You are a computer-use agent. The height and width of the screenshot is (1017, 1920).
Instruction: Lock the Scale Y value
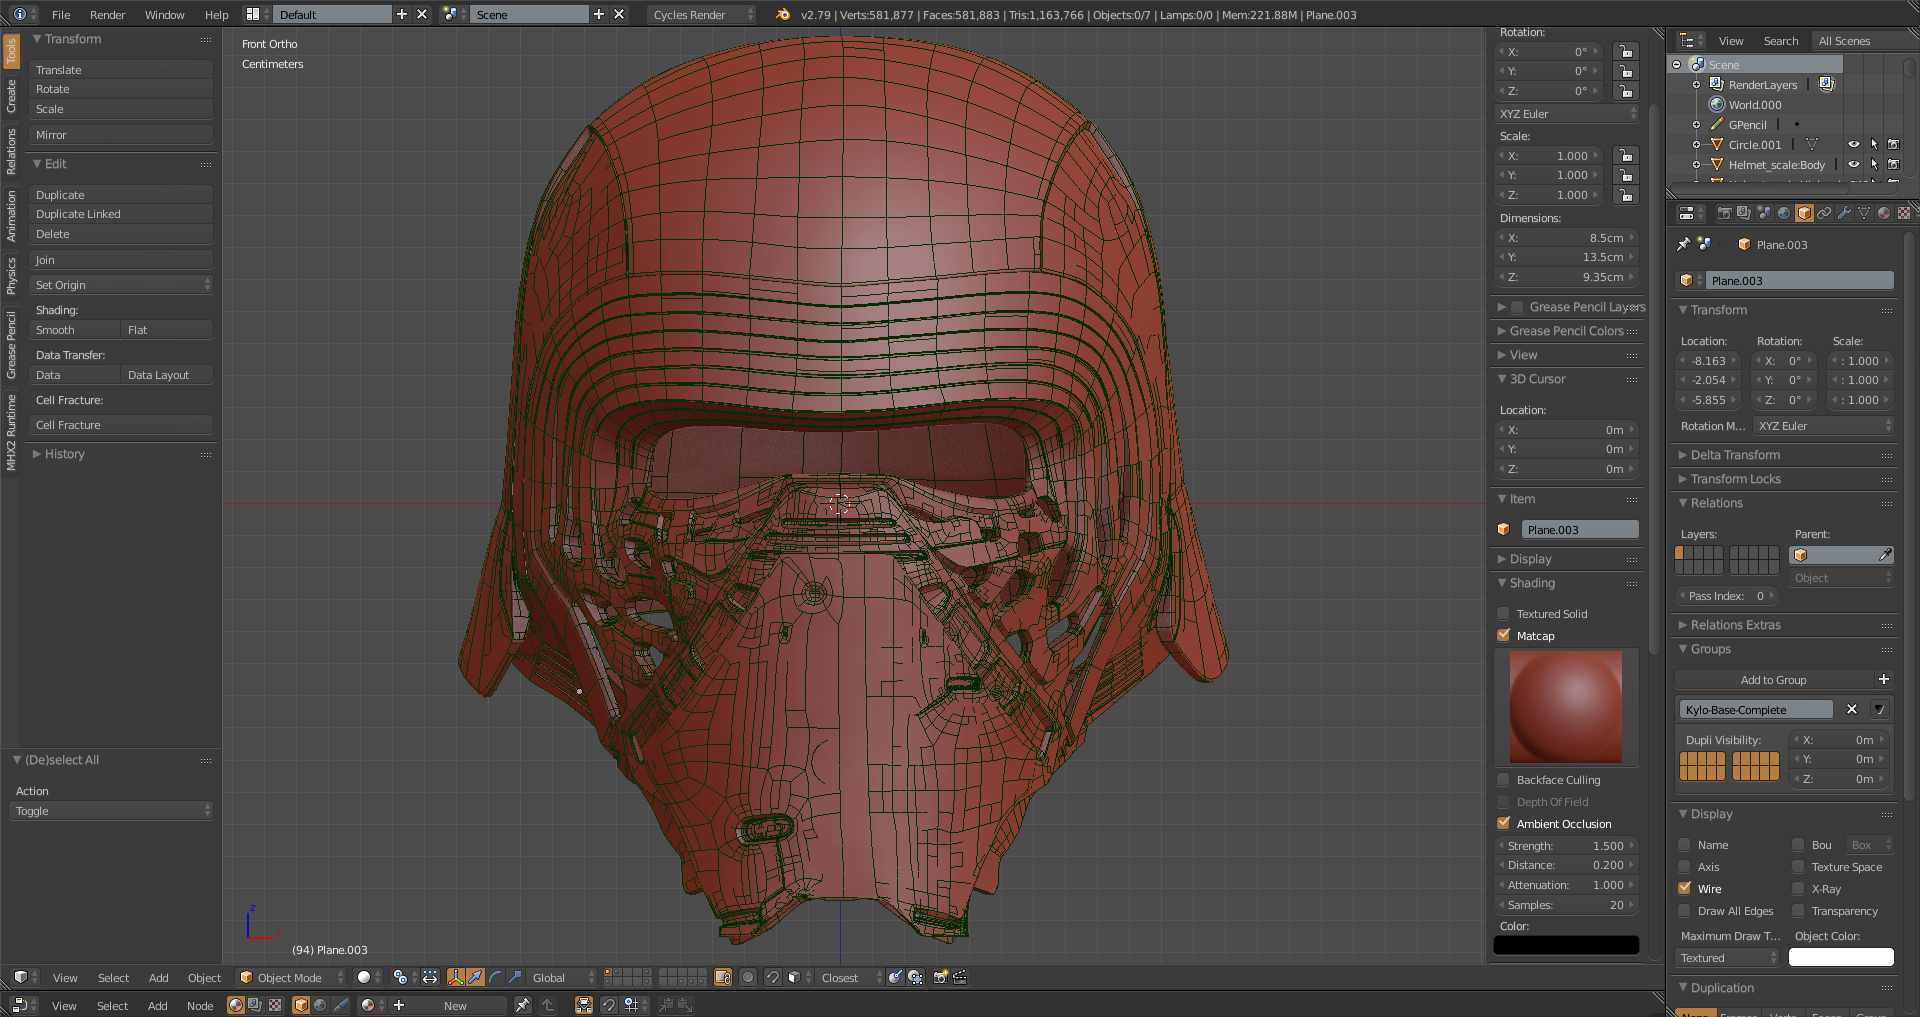(x=1626, y=175)
